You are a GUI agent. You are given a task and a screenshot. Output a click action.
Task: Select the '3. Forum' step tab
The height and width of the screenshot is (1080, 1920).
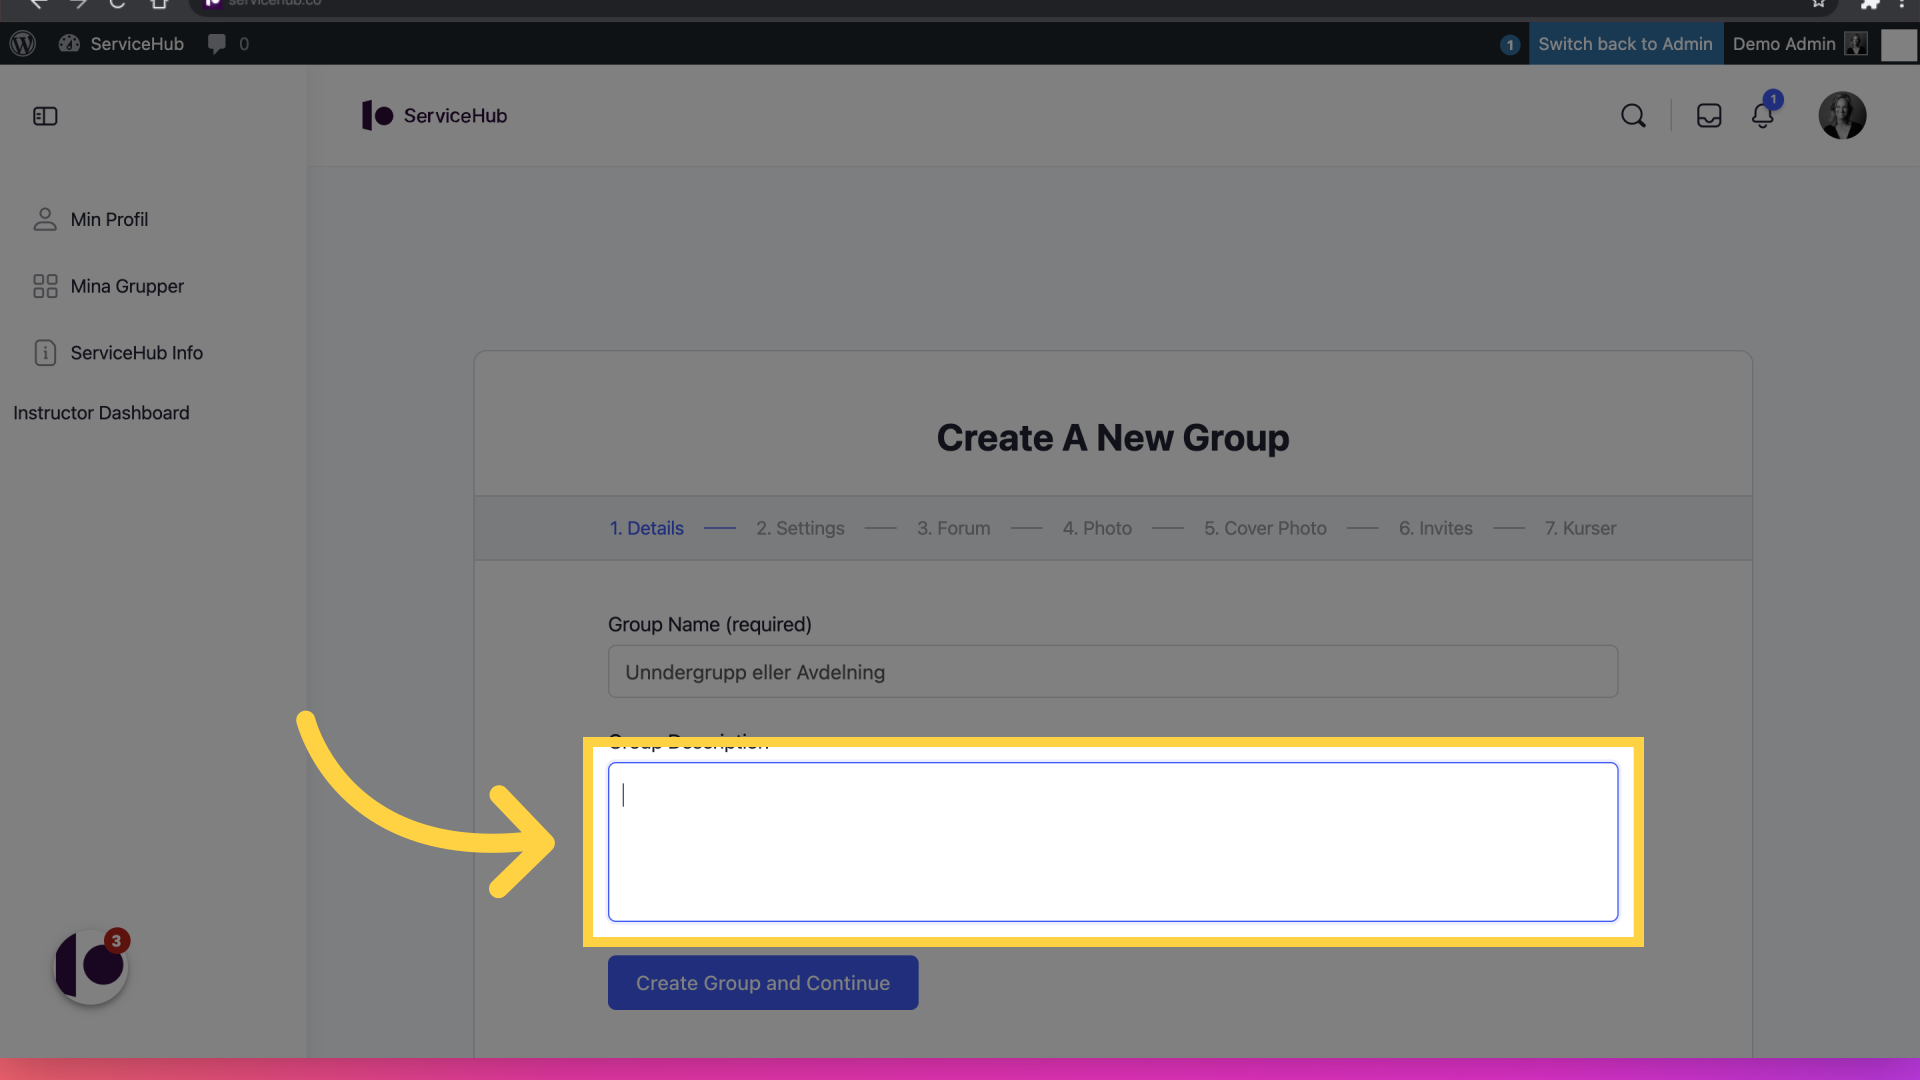click(952, 527)
